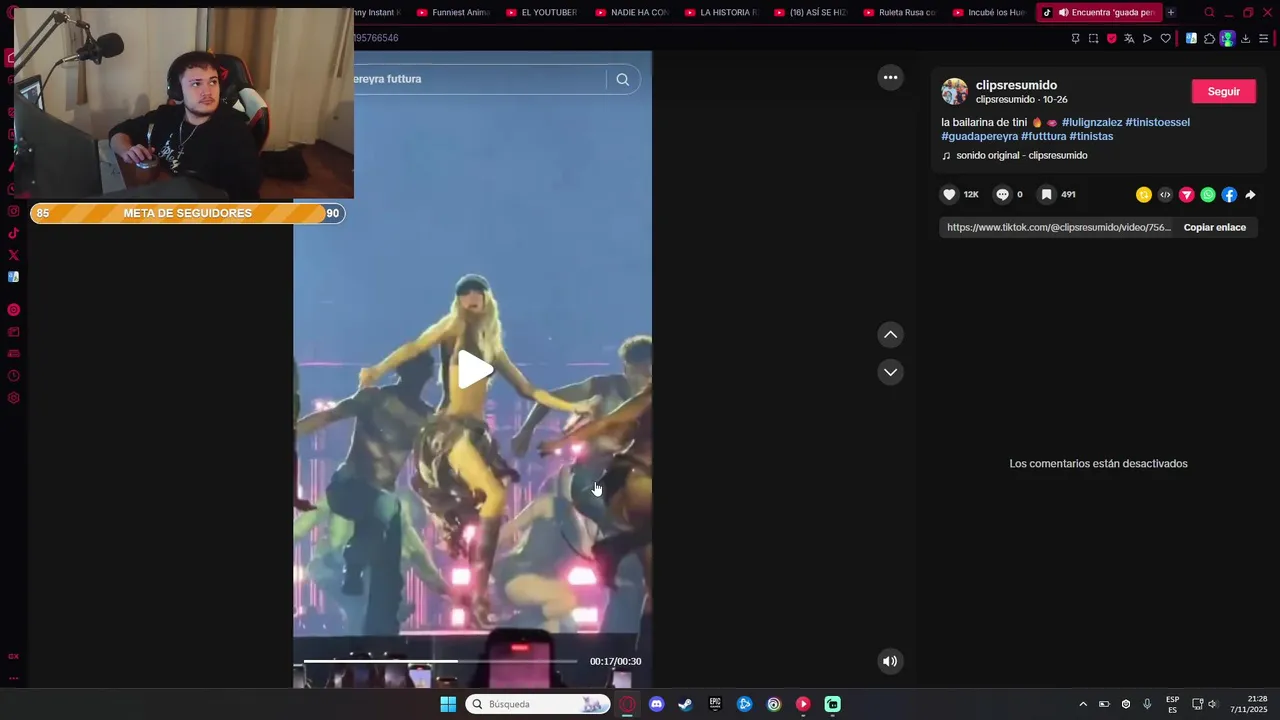Save the video with the bookmark icon
Viewport: 1280px width, 720px height.
[1046, 195]
